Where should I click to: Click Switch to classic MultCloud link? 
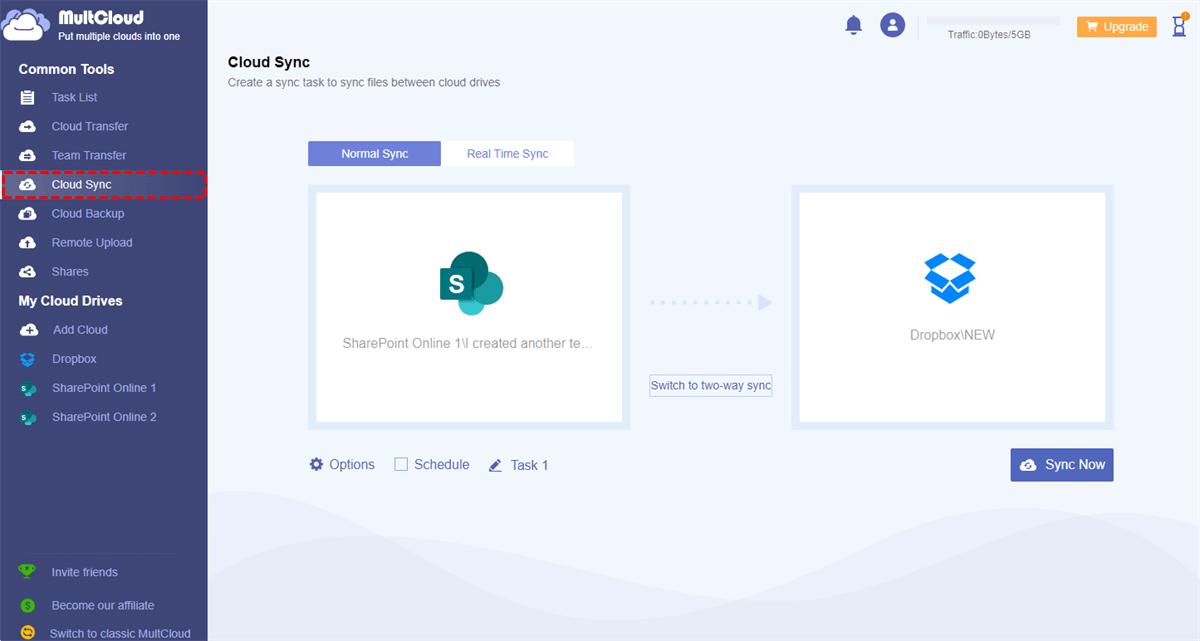[120, 633]
